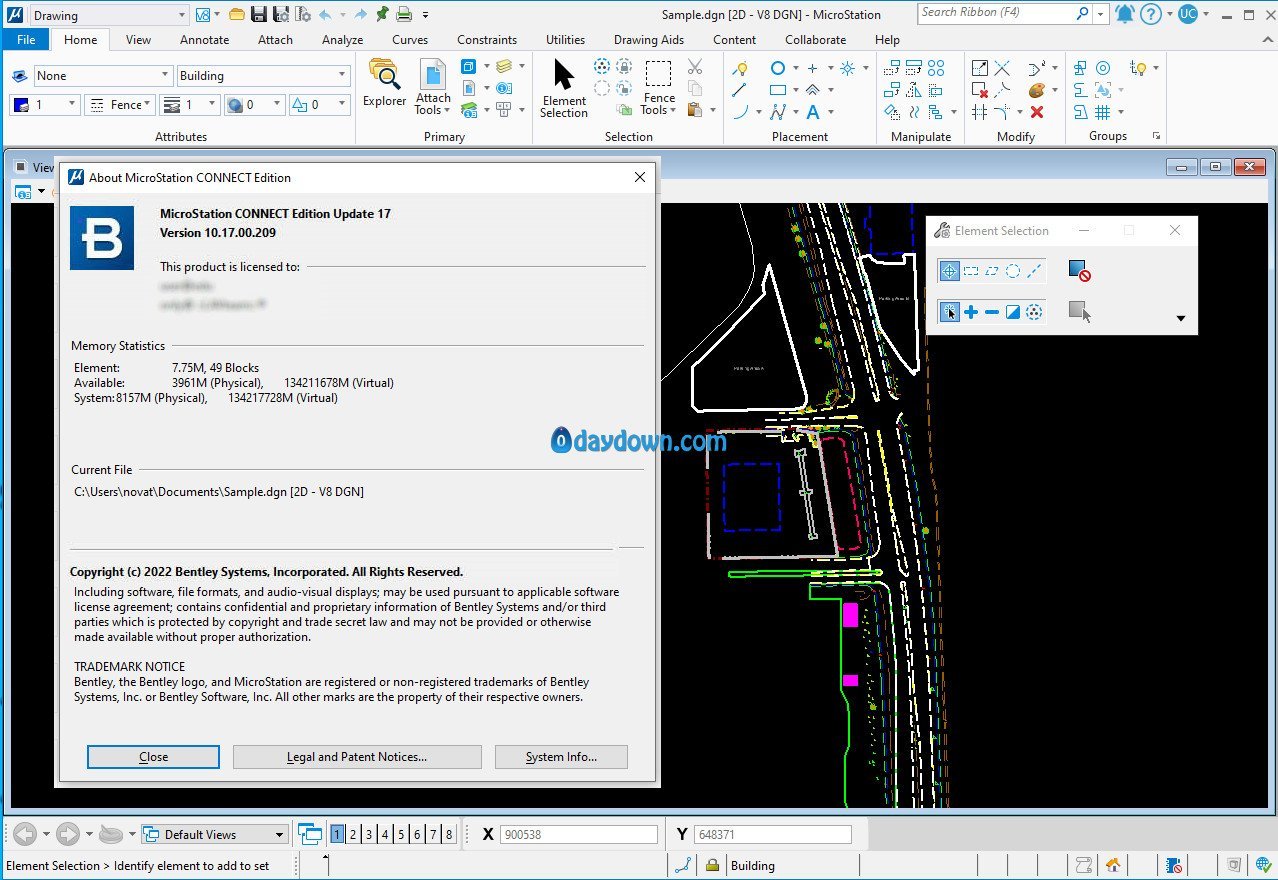Click the Previous View back arrow
The width and height of the screenshot is (1278, 880).
(24, 834)
